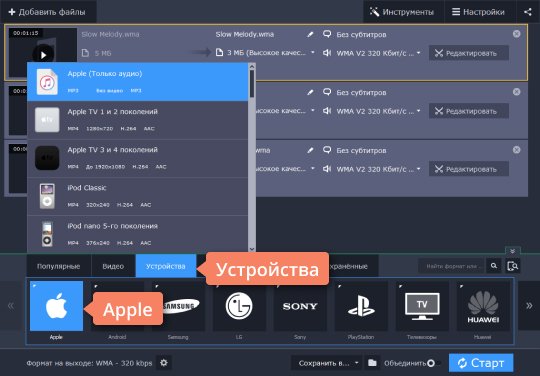Click Добавить файлы button
The height and width of the screenshot is (376, 540).
click(x=47, y=12)
